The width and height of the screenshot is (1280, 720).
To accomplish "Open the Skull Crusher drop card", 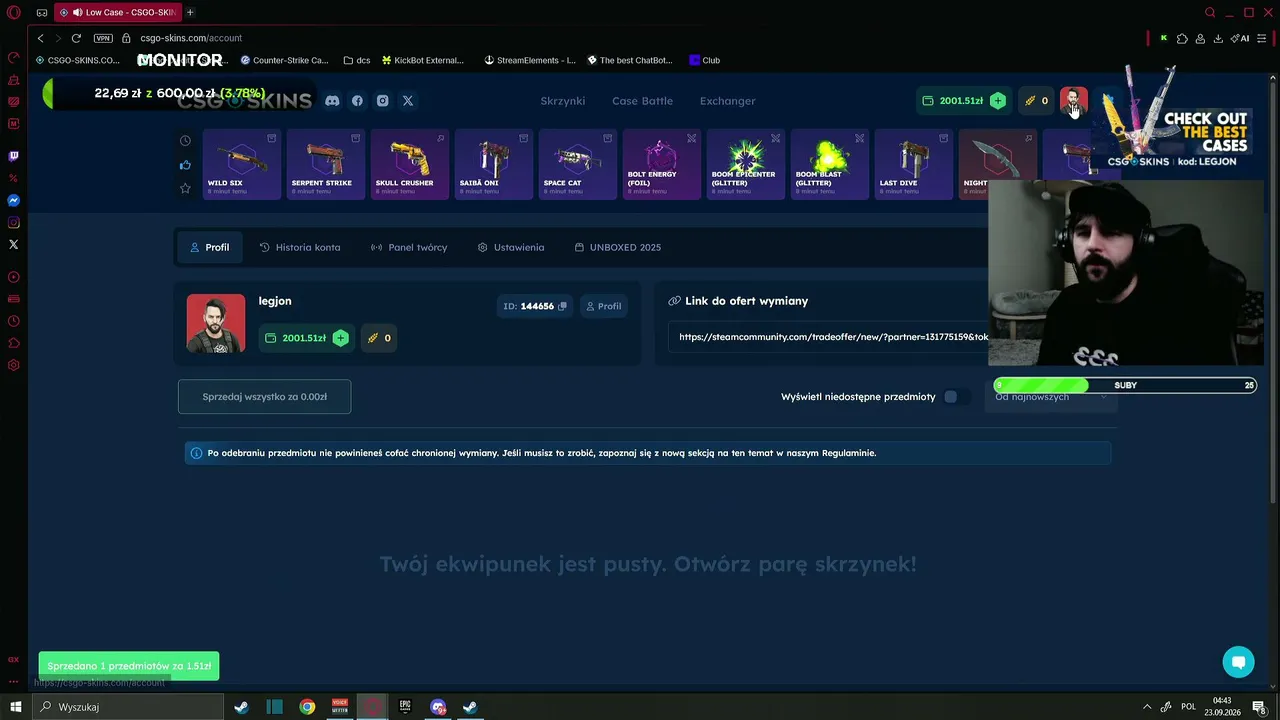I will 410,164.
